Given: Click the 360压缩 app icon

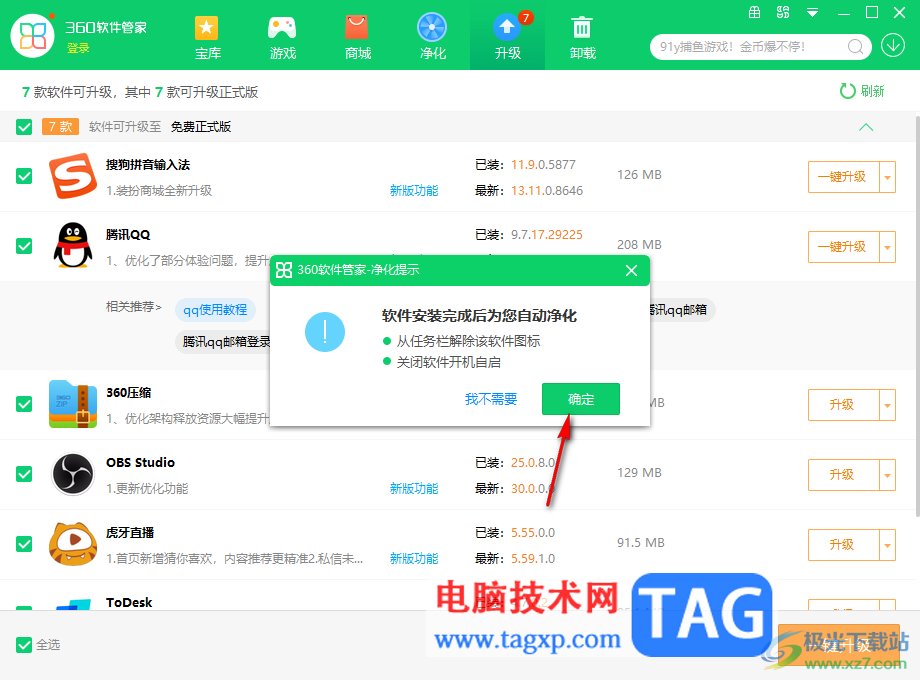Looking at the screenshot, I should (x=73, y=404).
